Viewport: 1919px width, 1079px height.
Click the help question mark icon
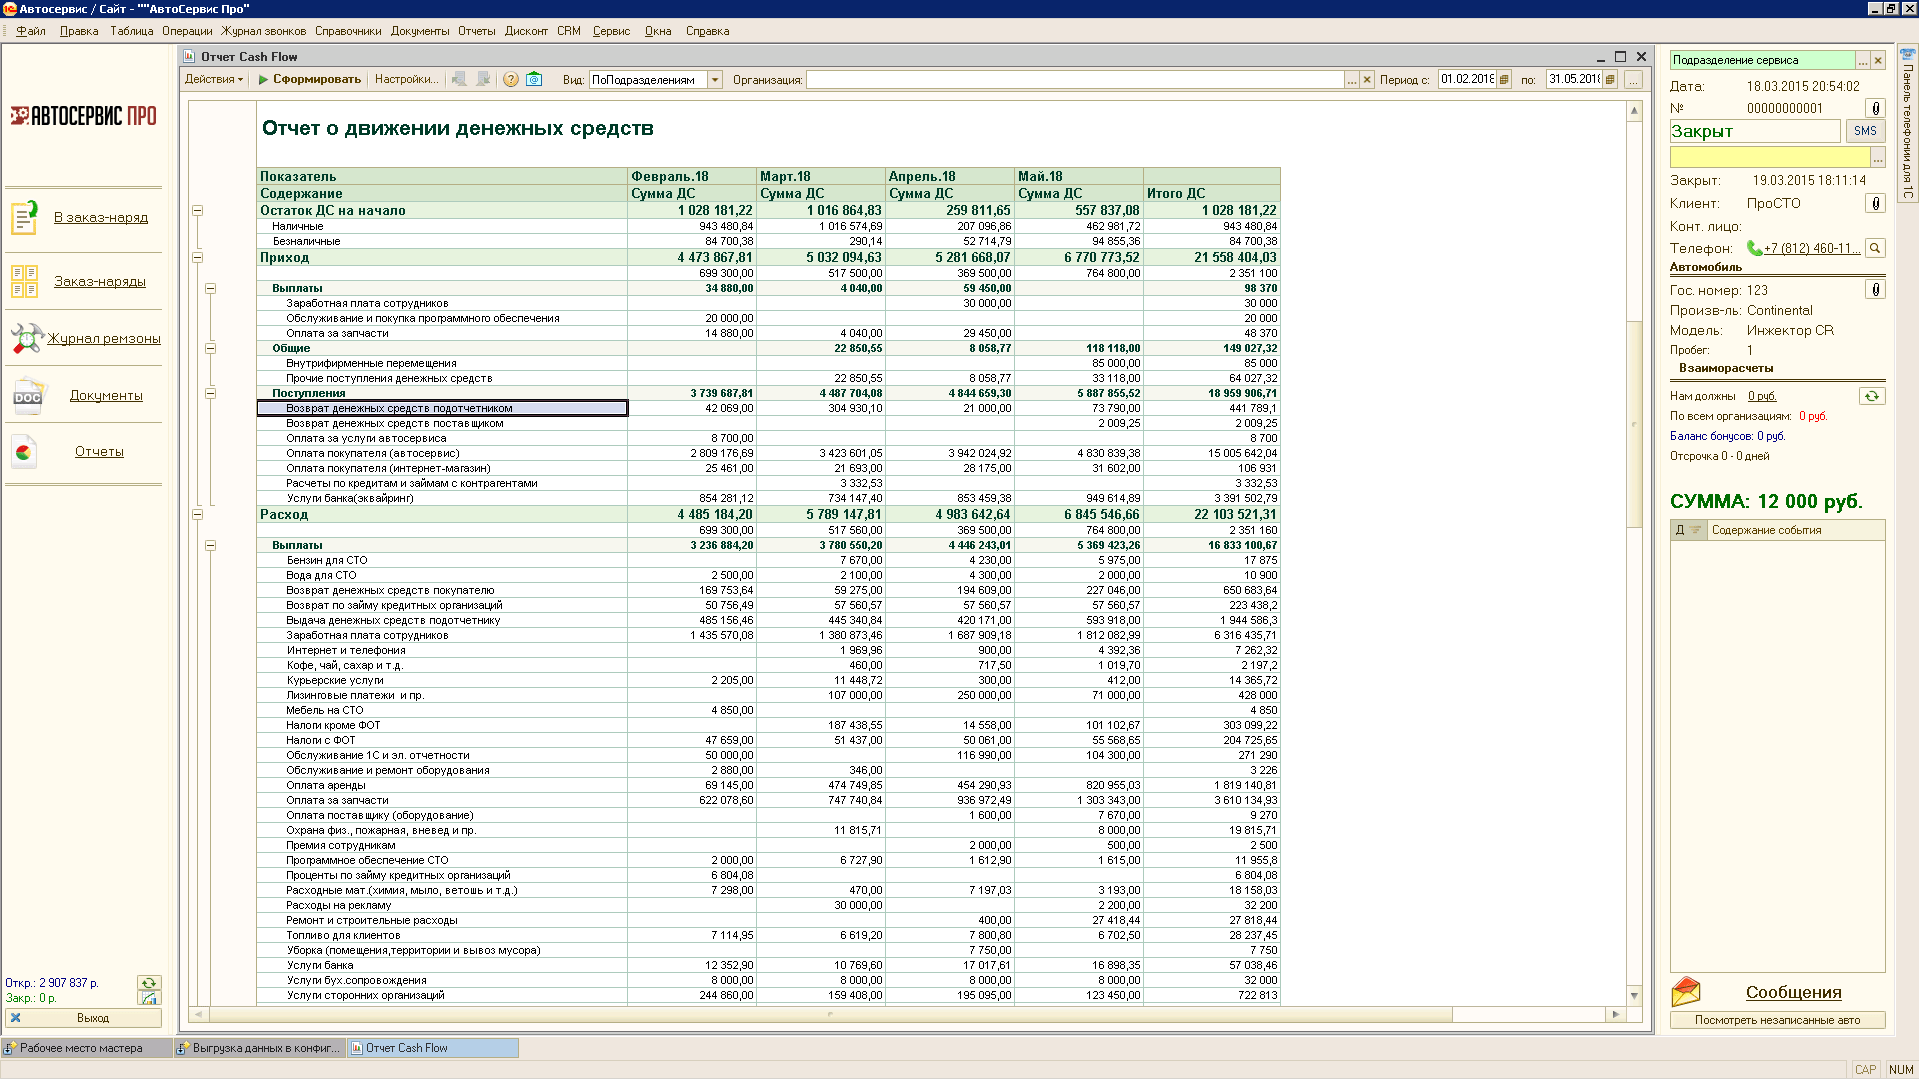pos(510,80)
